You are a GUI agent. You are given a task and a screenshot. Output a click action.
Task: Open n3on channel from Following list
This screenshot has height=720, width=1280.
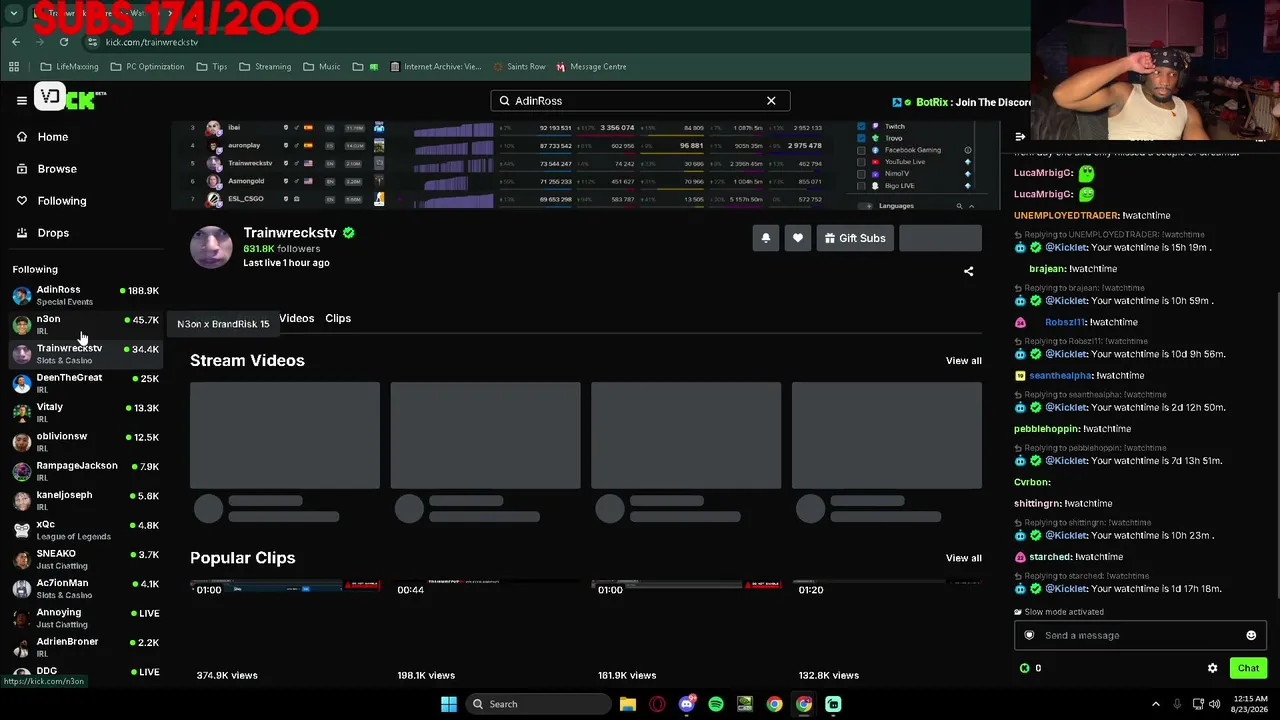(x=85, y=324)
